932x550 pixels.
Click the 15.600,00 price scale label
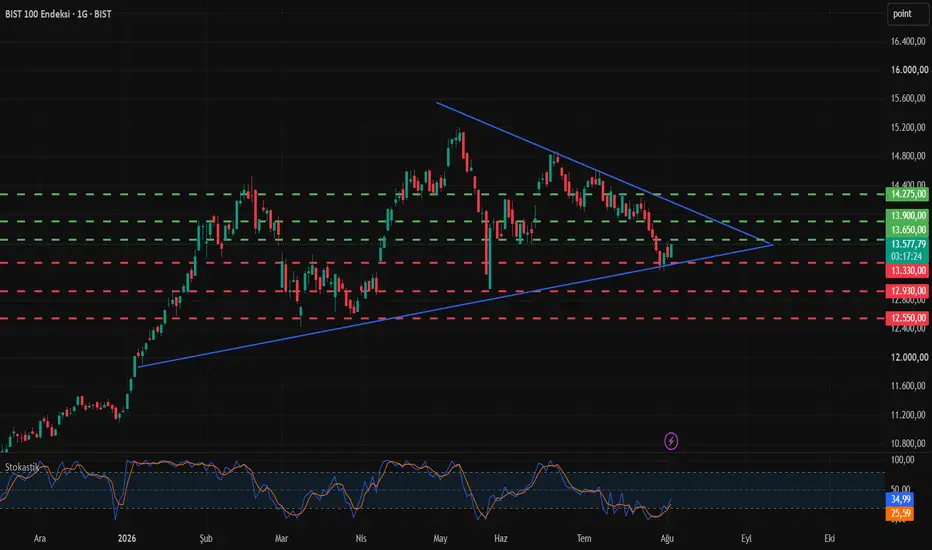point(908,98)
